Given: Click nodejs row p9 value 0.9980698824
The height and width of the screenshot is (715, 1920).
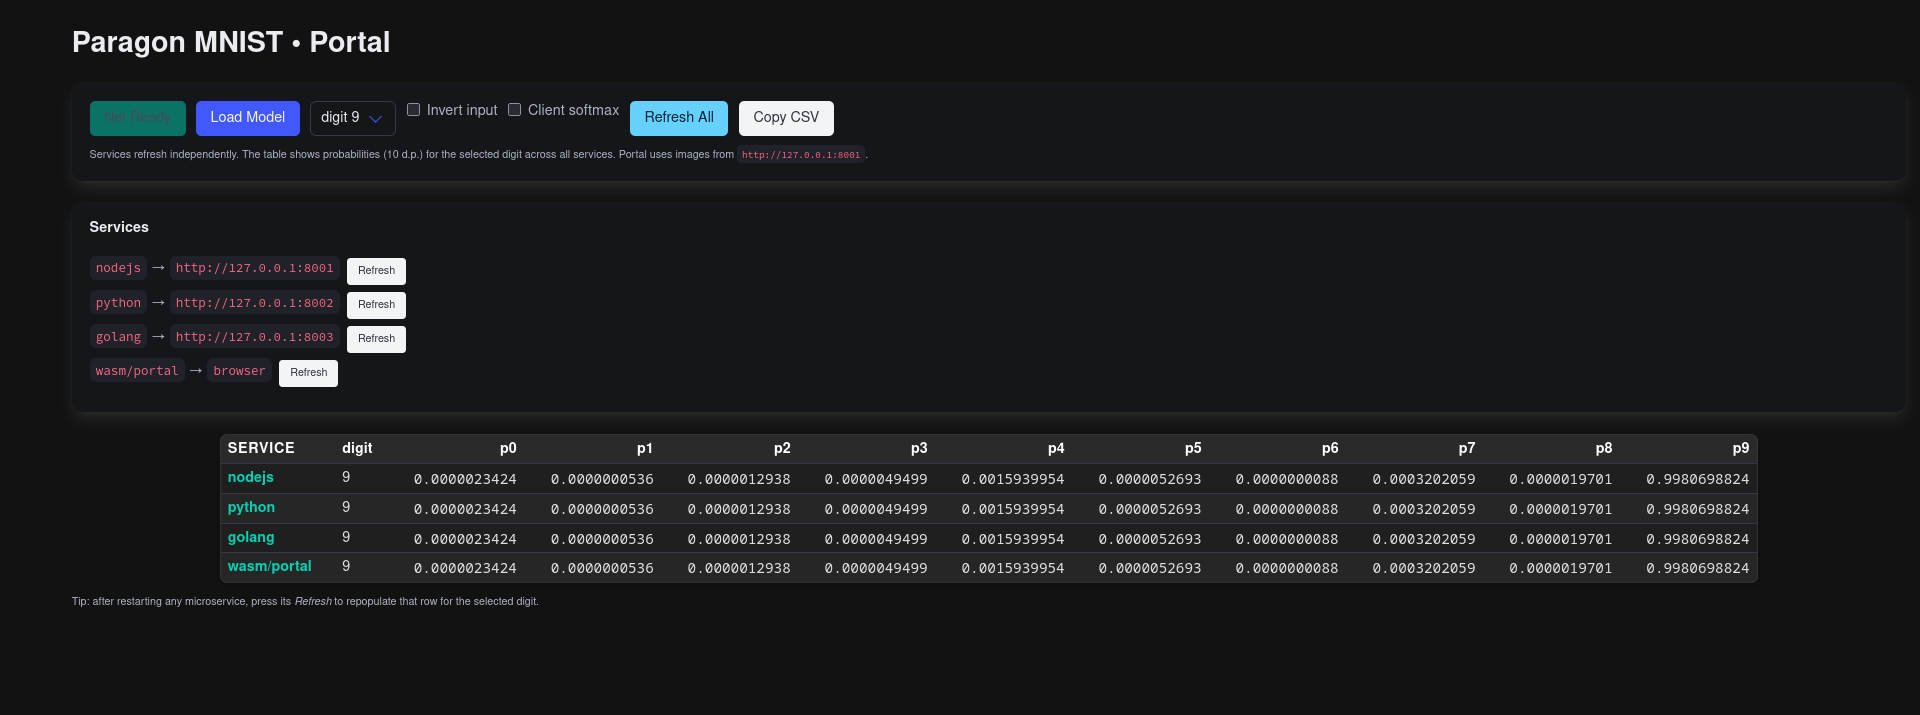Looking at the screenshot, I should tap(1698, 479).
